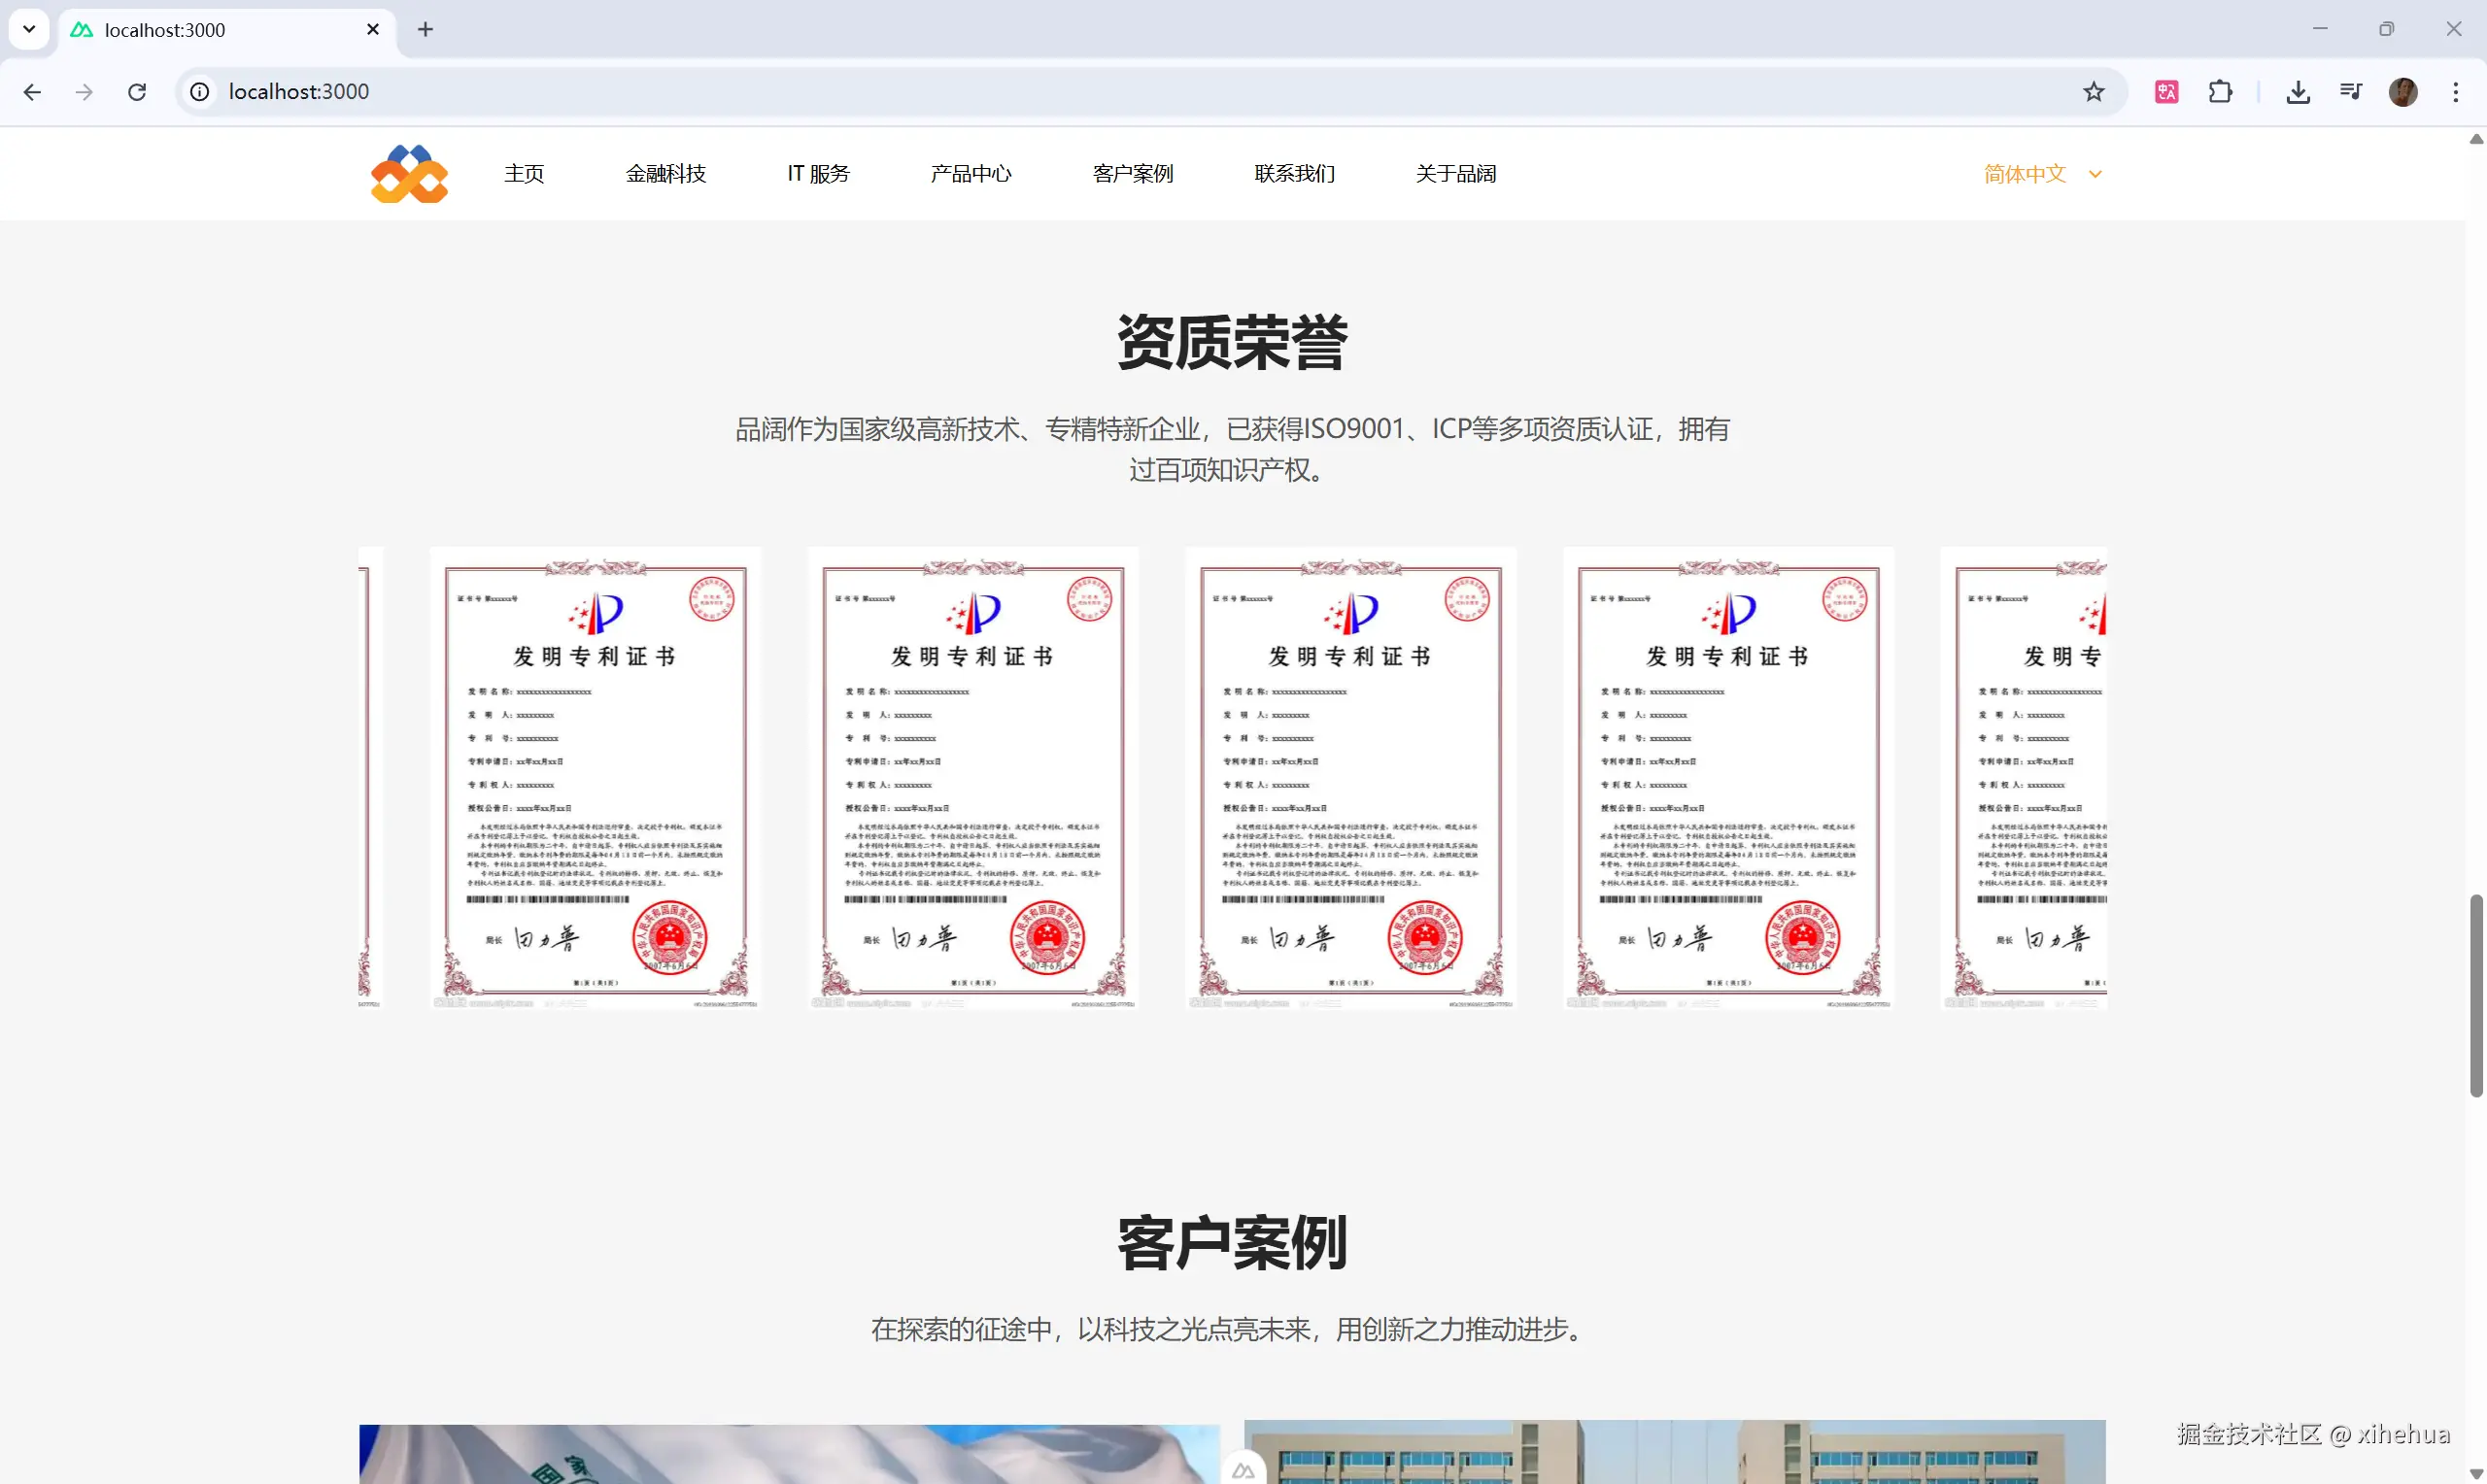2487x1484 pixels.
Task: Select the first full patent certificate image
Action: pos(595,778)
